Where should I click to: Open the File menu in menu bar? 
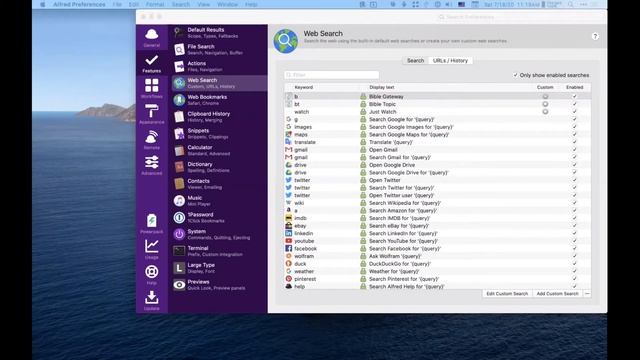[117, 4]
